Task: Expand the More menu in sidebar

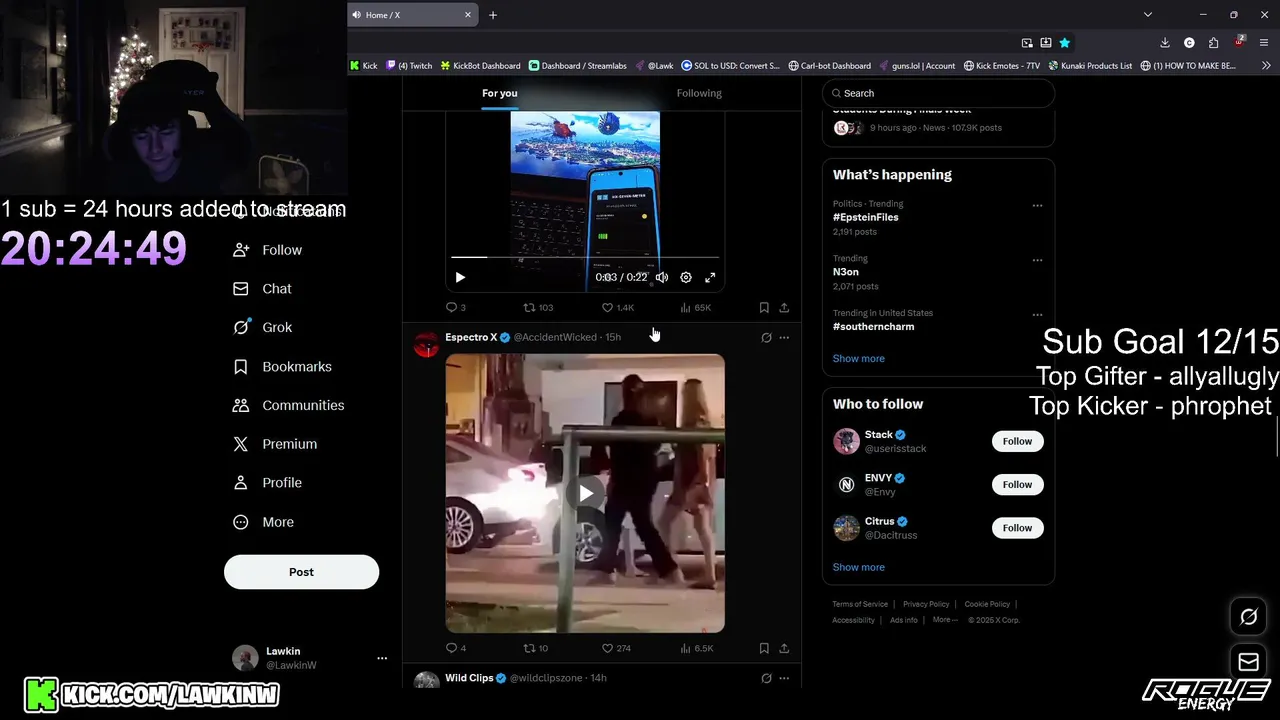Action: (x=263, y=522)
